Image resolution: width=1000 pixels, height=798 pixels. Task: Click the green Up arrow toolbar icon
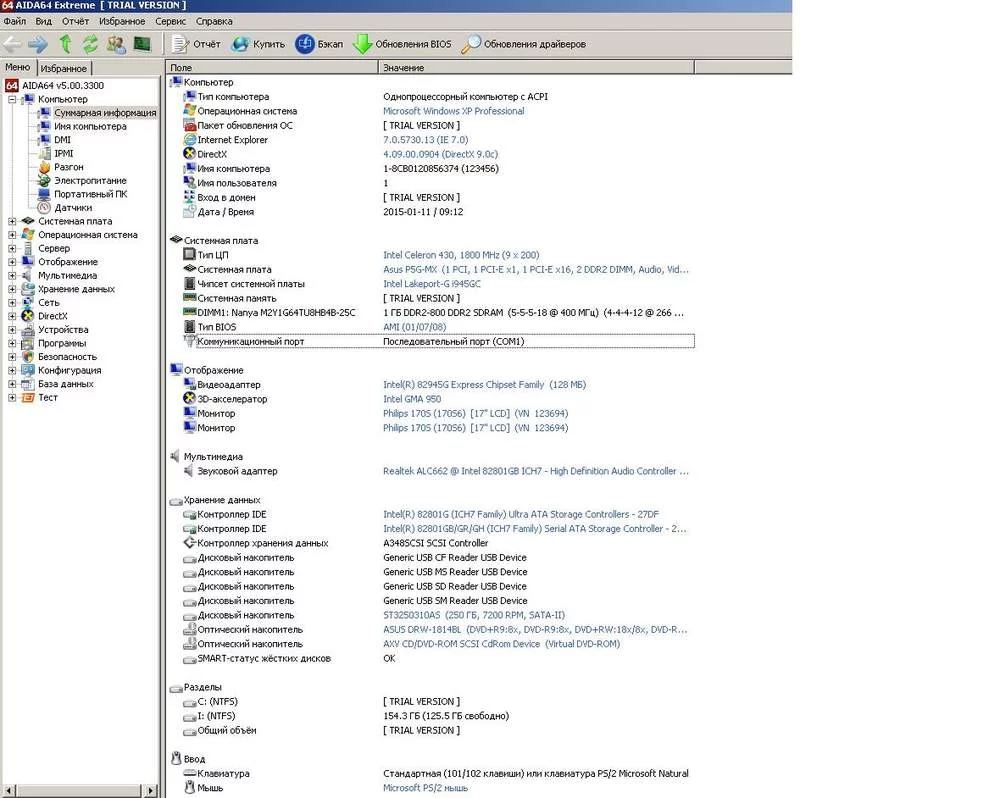65,44
